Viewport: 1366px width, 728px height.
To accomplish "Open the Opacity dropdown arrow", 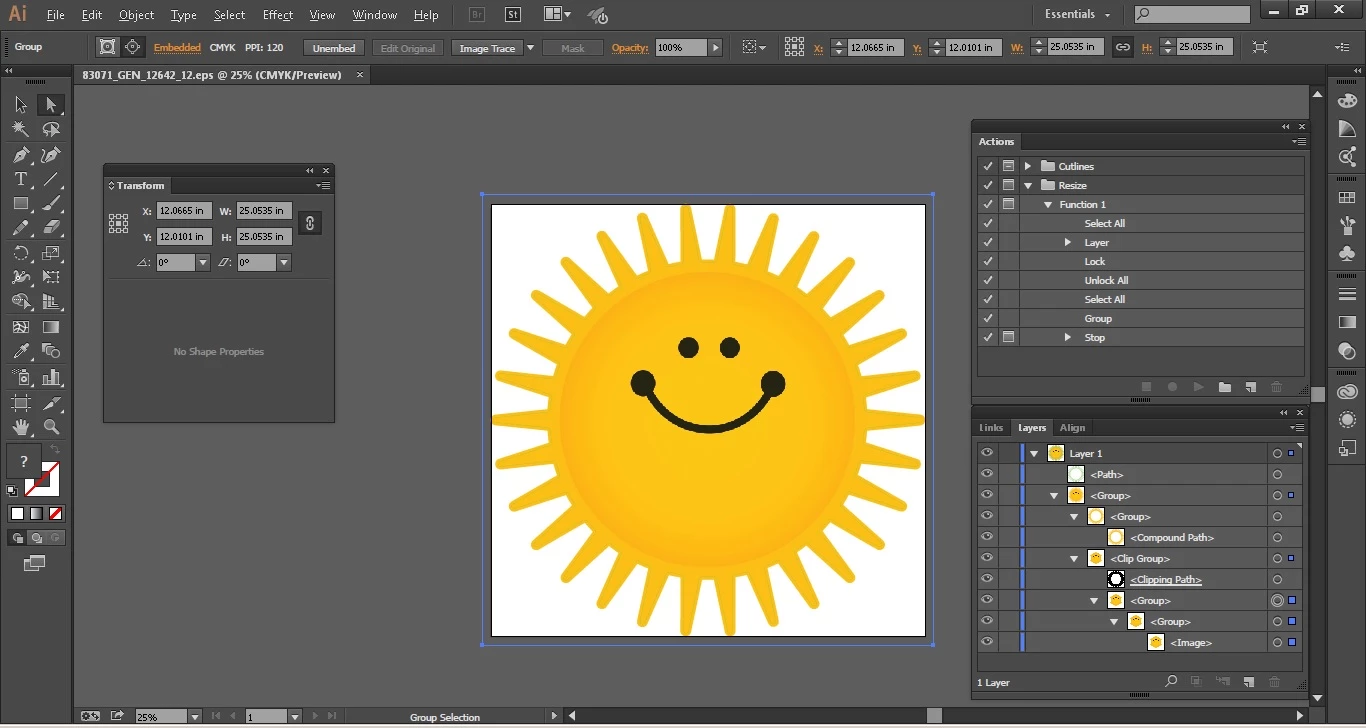I will [x=715, y=48].
